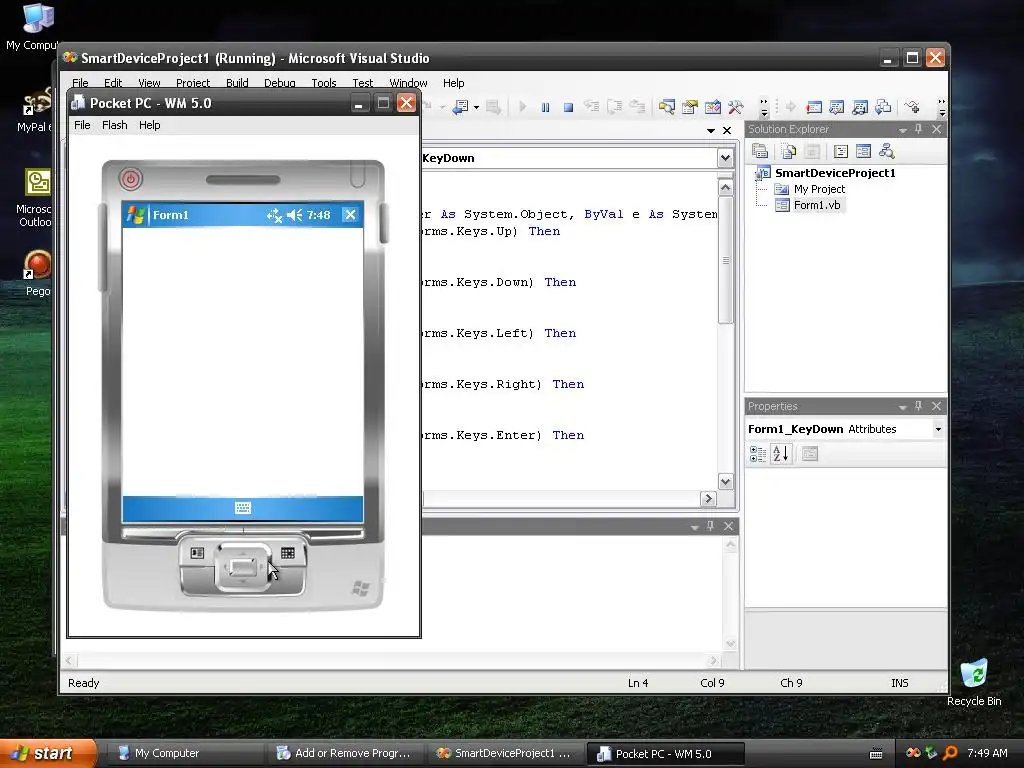This screenshot has height=768, width=1024.
Task: Click Alphabetical sort icon in Properties
Action: click(x=781, y=454)
